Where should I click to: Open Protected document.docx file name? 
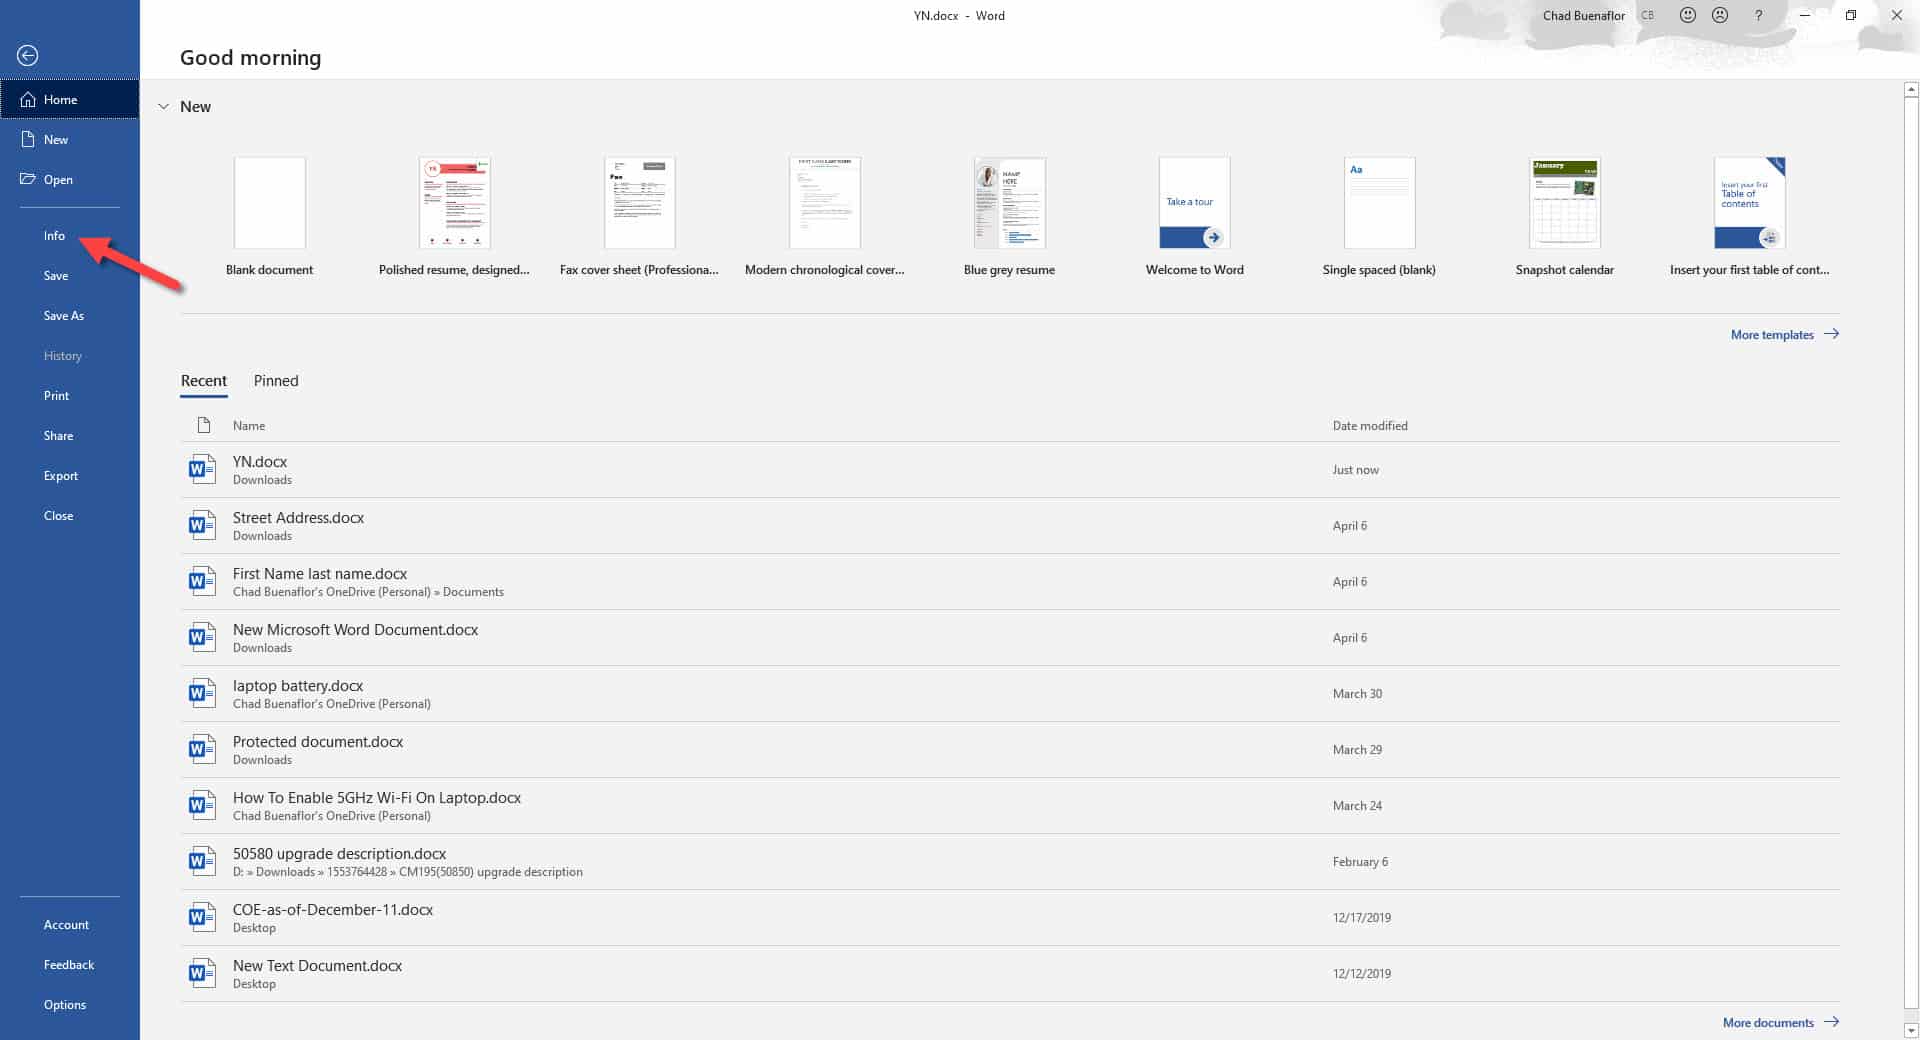click(x=318, y=742)
